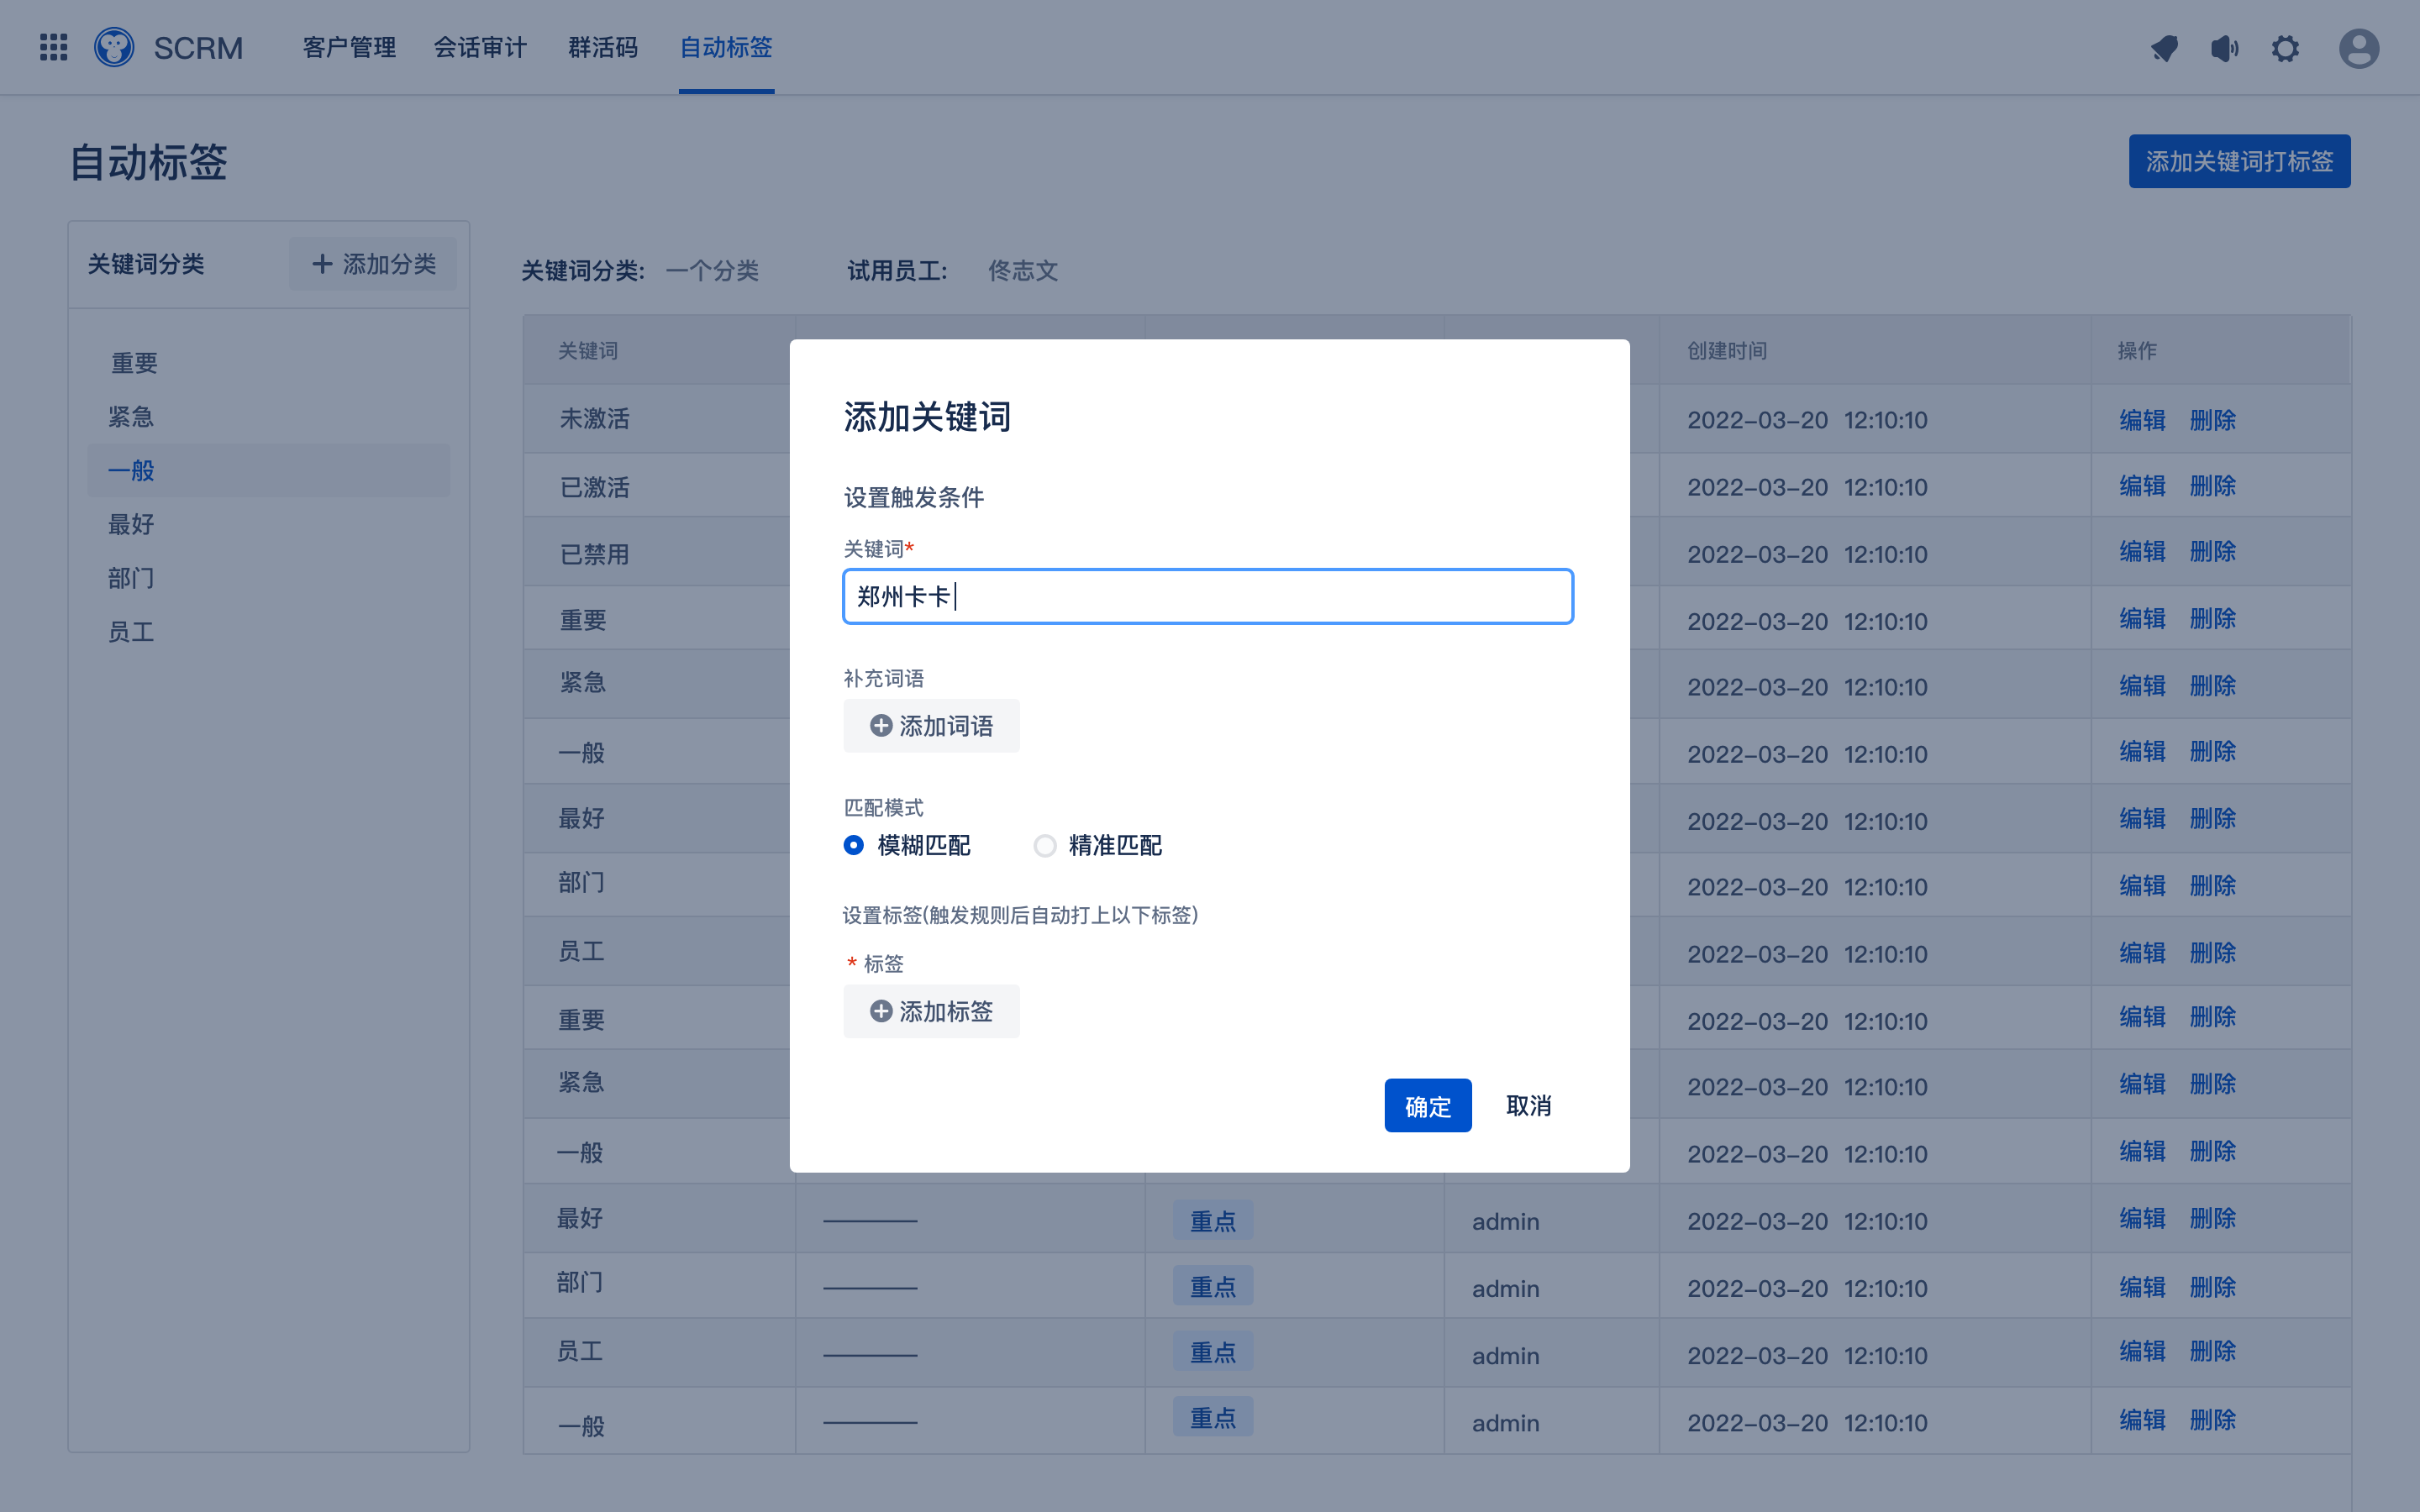
Task: Select 最好 category in sidebar
Action: click(x=131, y=524)
